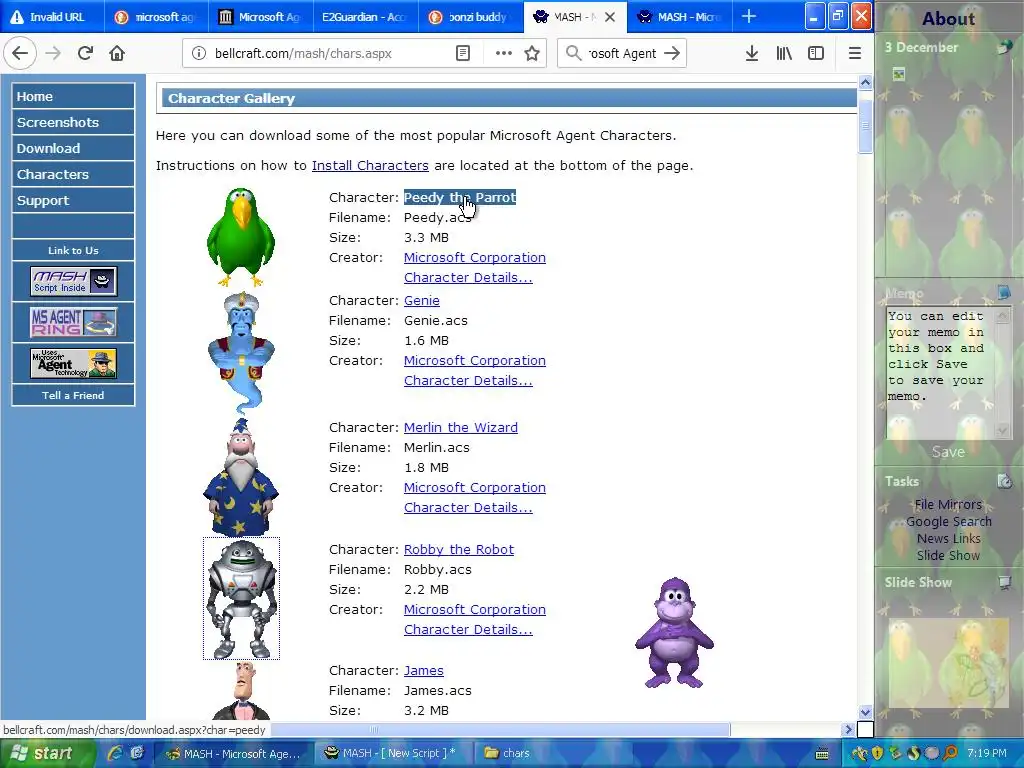This screenshot has height=768, width=1024.
Task: Click the broken image icon under the date
Action: 899,74
